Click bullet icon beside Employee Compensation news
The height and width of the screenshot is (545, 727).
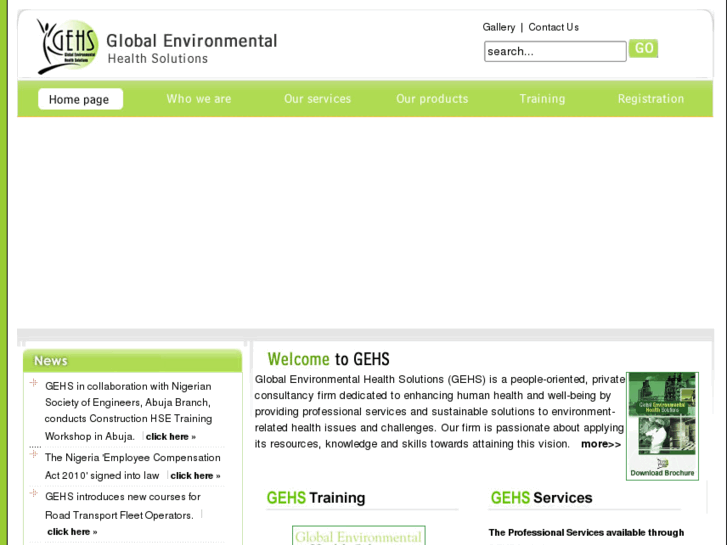(x=33, y=454)
